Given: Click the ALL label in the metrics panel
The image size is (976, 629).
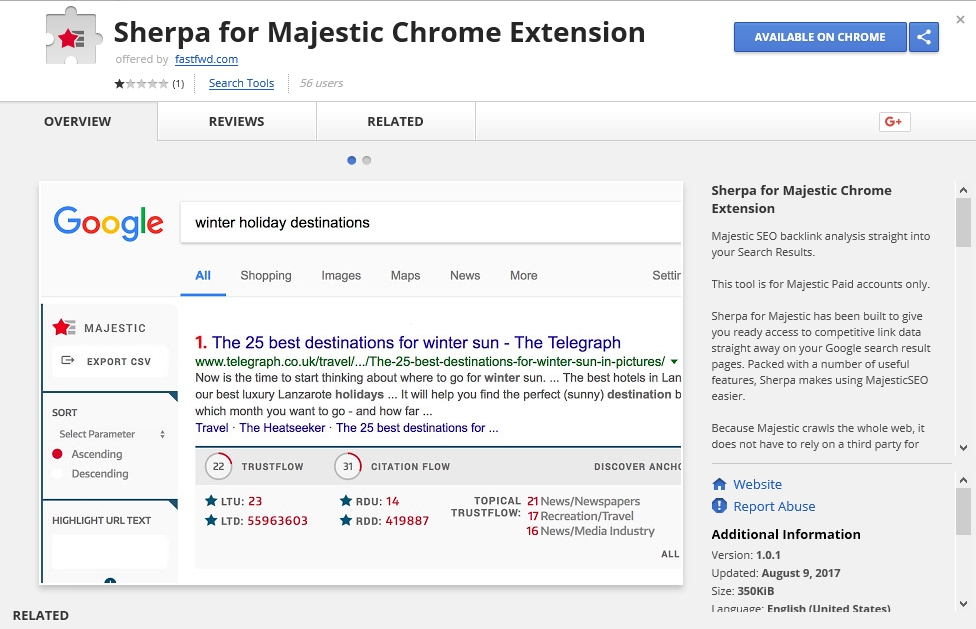Looking at the screenshot, I should pos(670,554).
